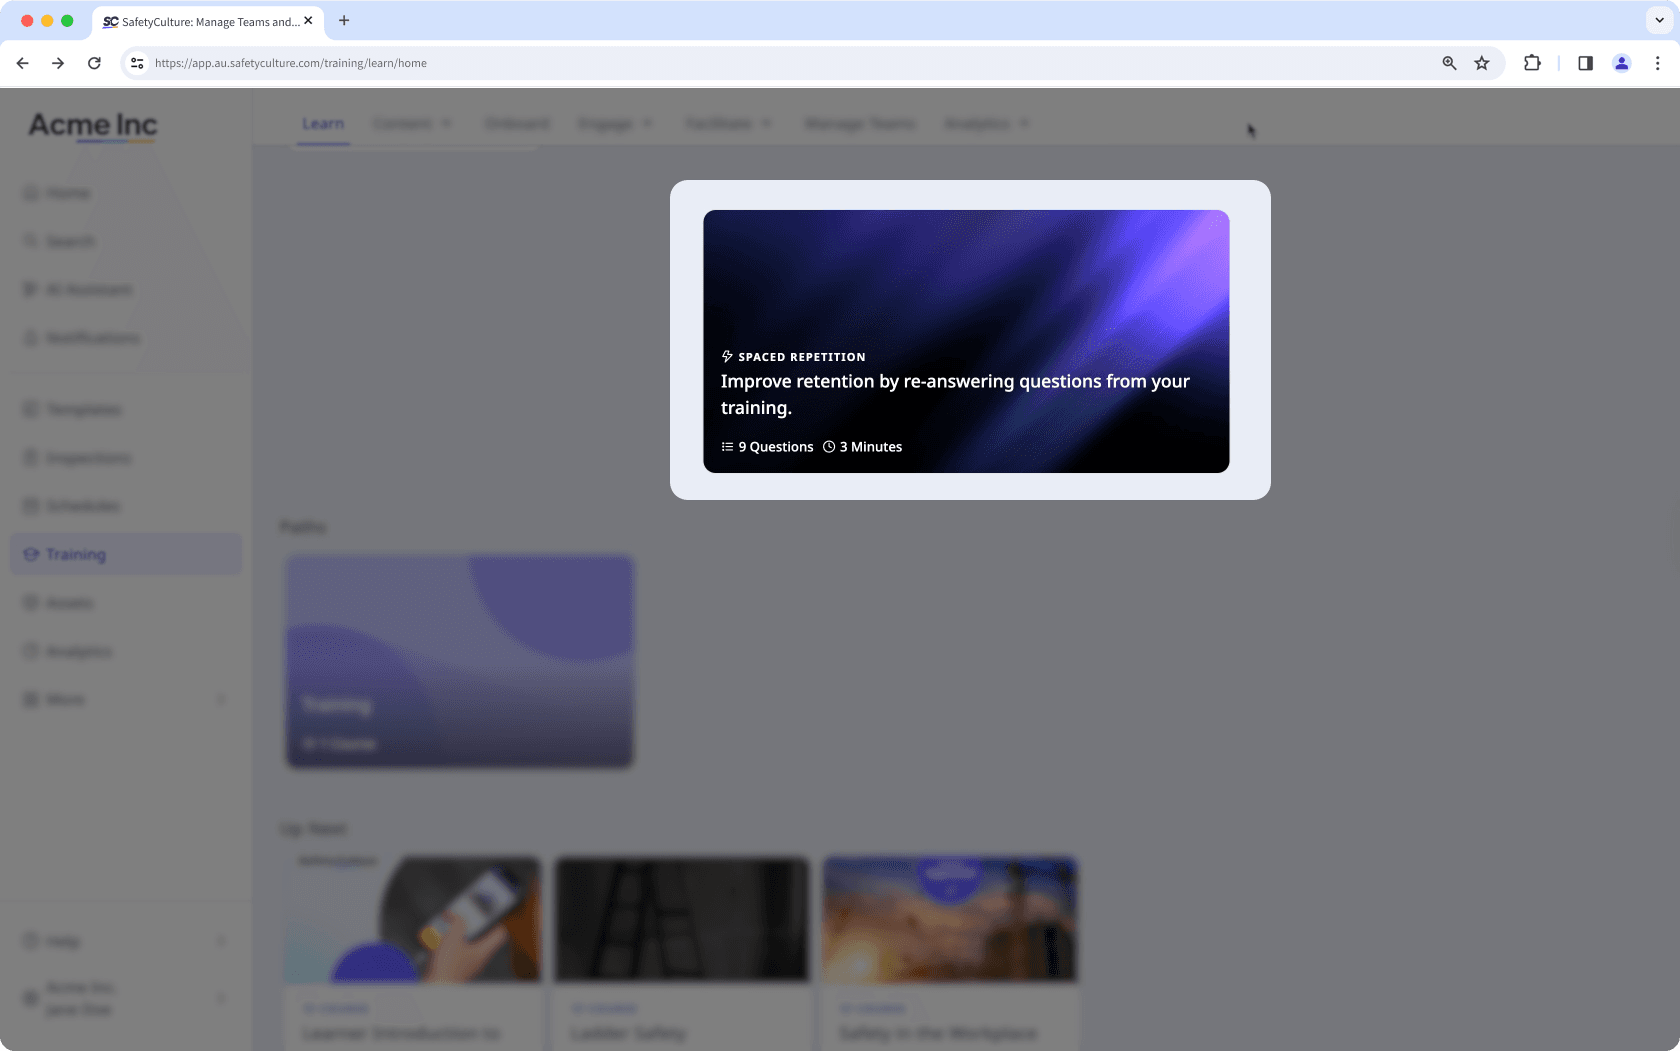
Task: Open Notifications in the sidebar
Action: coord(92,338)
